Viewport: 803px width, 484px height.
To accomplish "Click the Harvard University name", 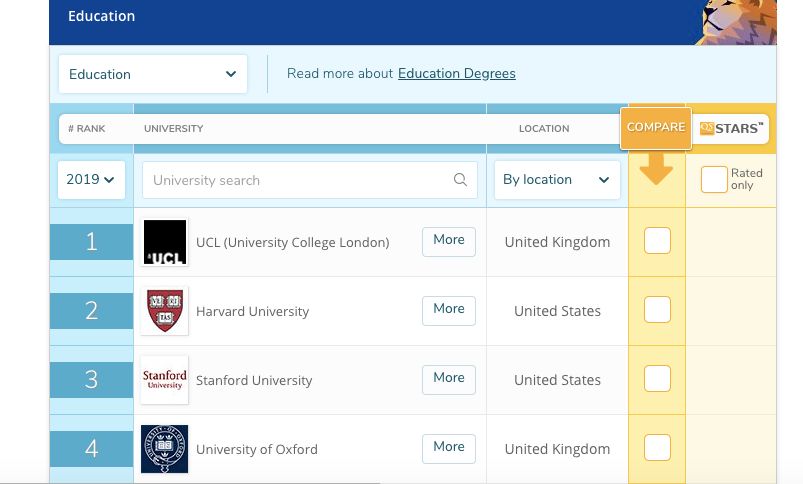I will coord(252,311).
